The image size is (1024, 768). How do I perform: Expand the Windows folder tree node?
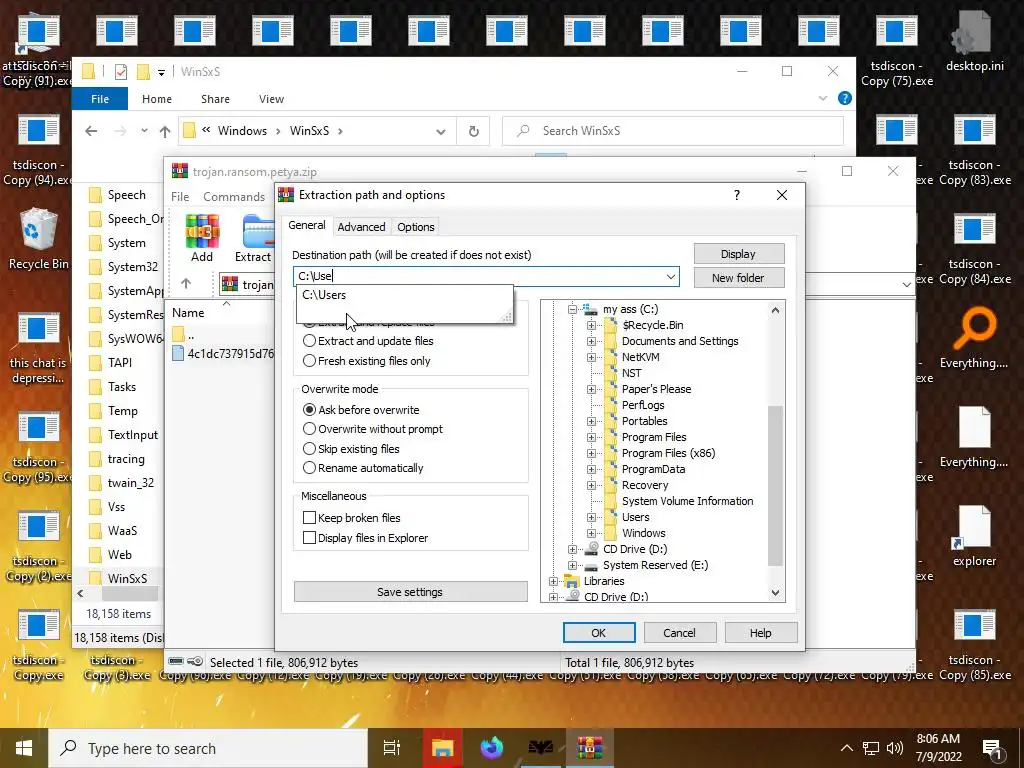[x=591, y=534]
